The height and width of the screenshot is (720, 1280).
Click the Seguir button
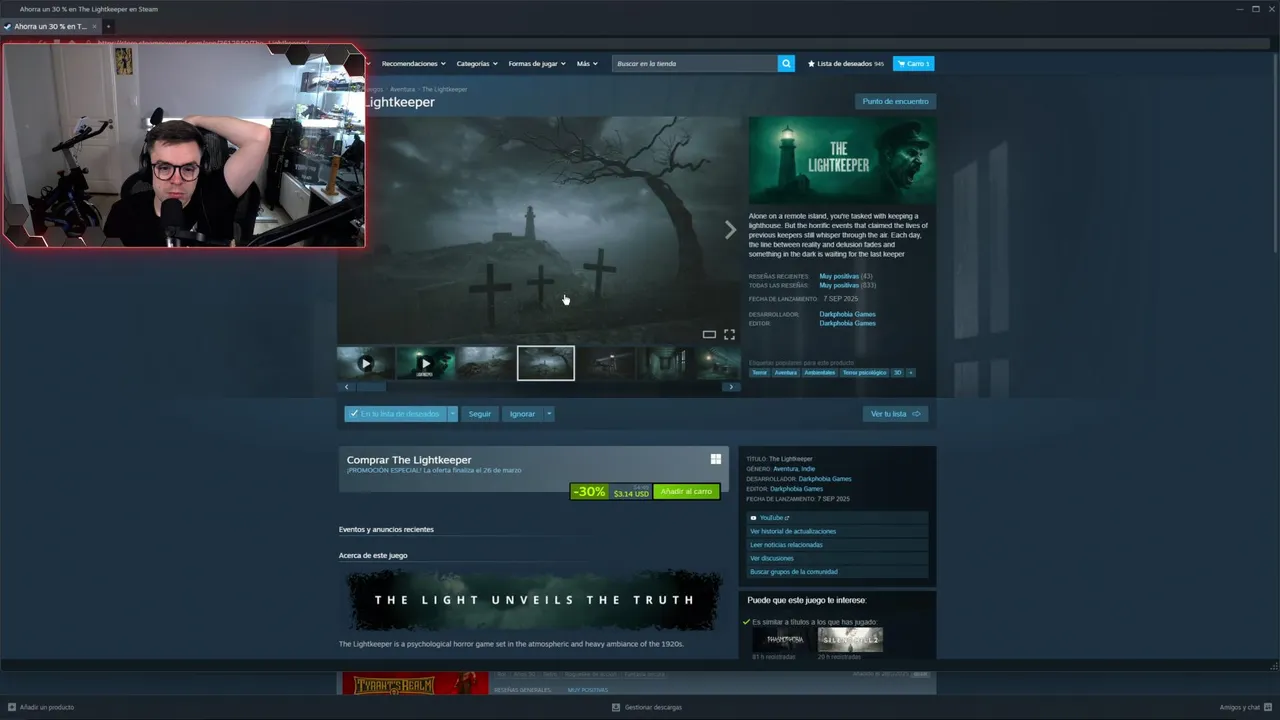tap(480, 413)
